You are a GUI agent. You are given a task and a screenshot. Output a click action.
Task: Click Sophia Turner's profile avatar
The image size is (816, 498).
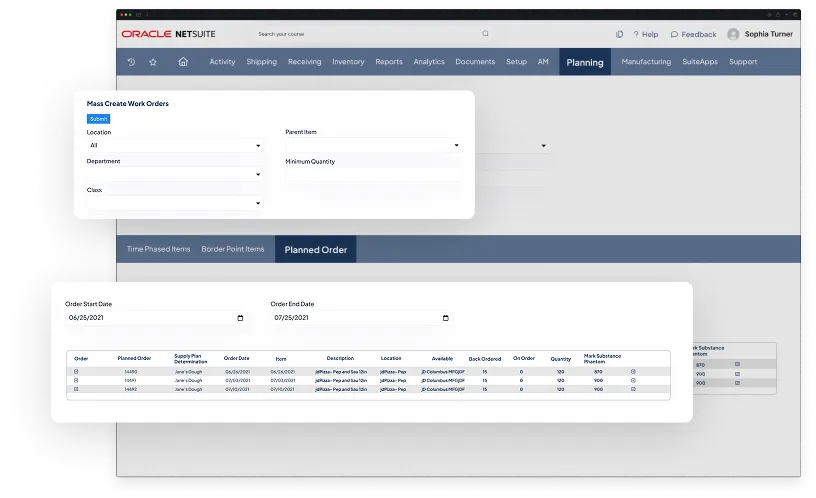[733, 34]
